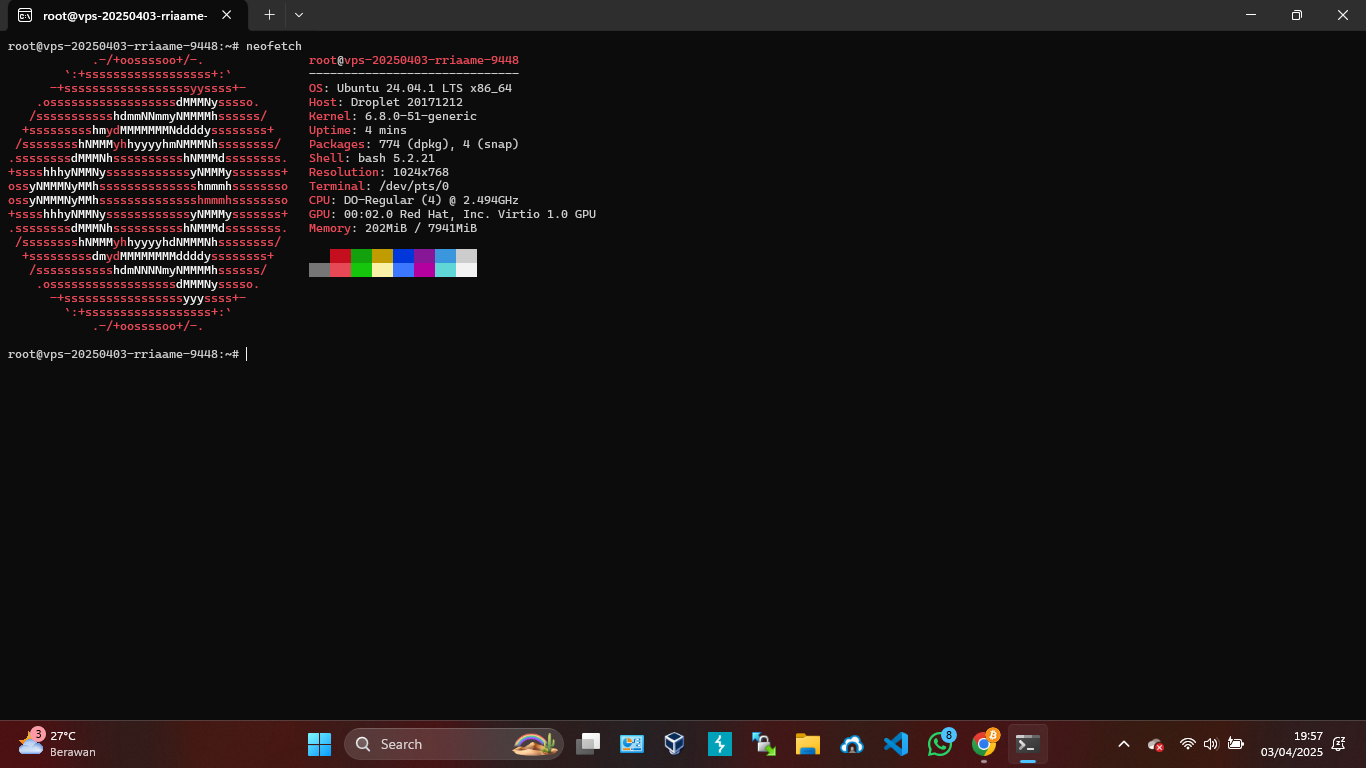
Task: Open the Windows Start menu
Action: tap(319, 744)
